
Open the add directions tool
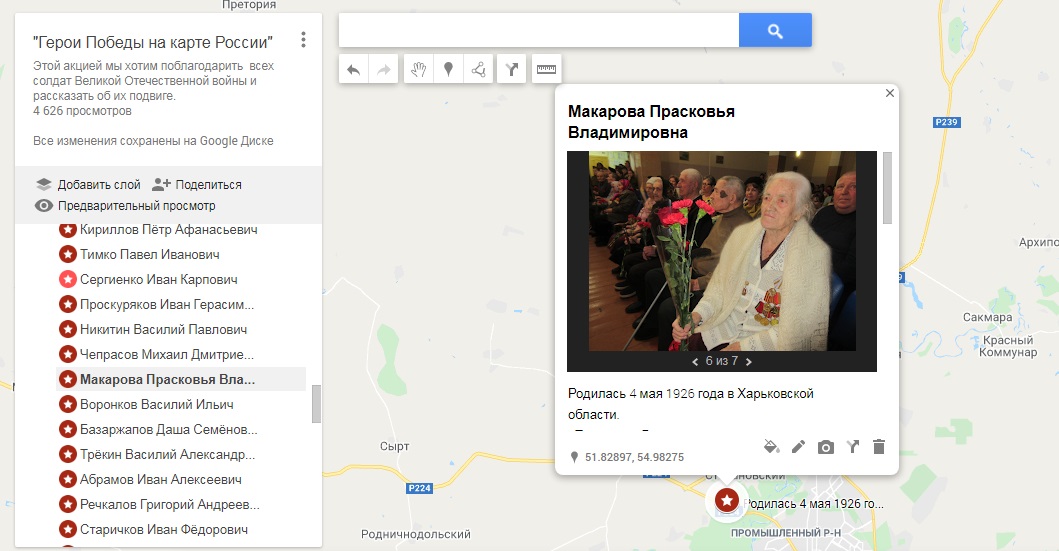pos(511,70)
